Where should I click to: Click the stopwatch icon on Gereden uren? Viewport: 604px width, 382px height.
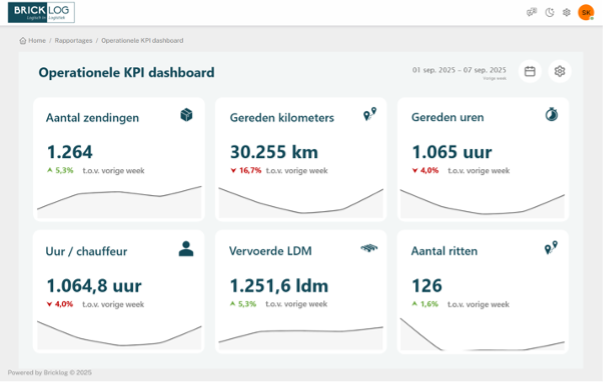coord(552,114)
